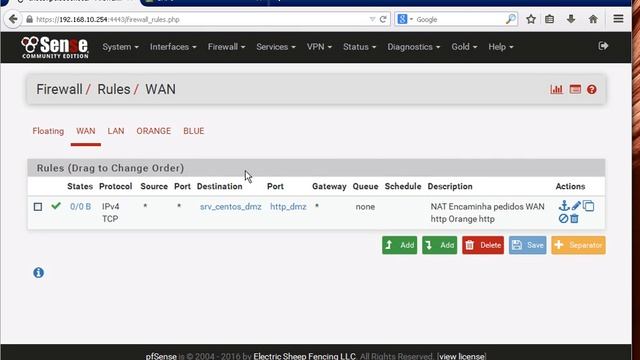Open the System dropdown menu

[120, 47]
